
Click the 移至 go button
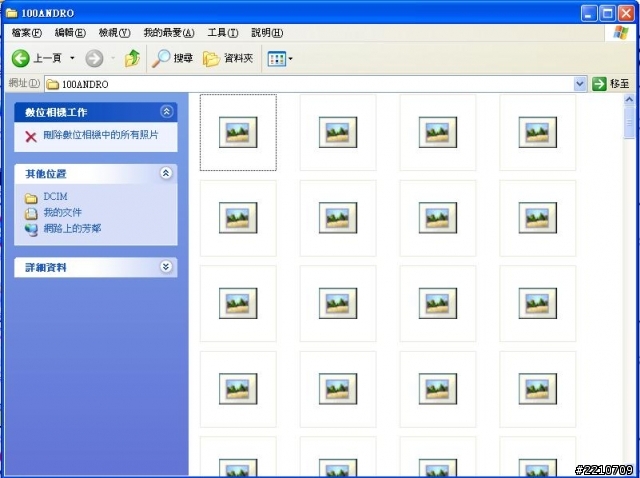(x=610, y=84)
